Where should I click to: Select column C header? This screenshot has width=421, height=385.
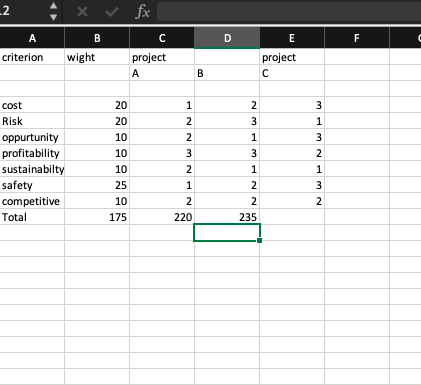click(162, 38)
